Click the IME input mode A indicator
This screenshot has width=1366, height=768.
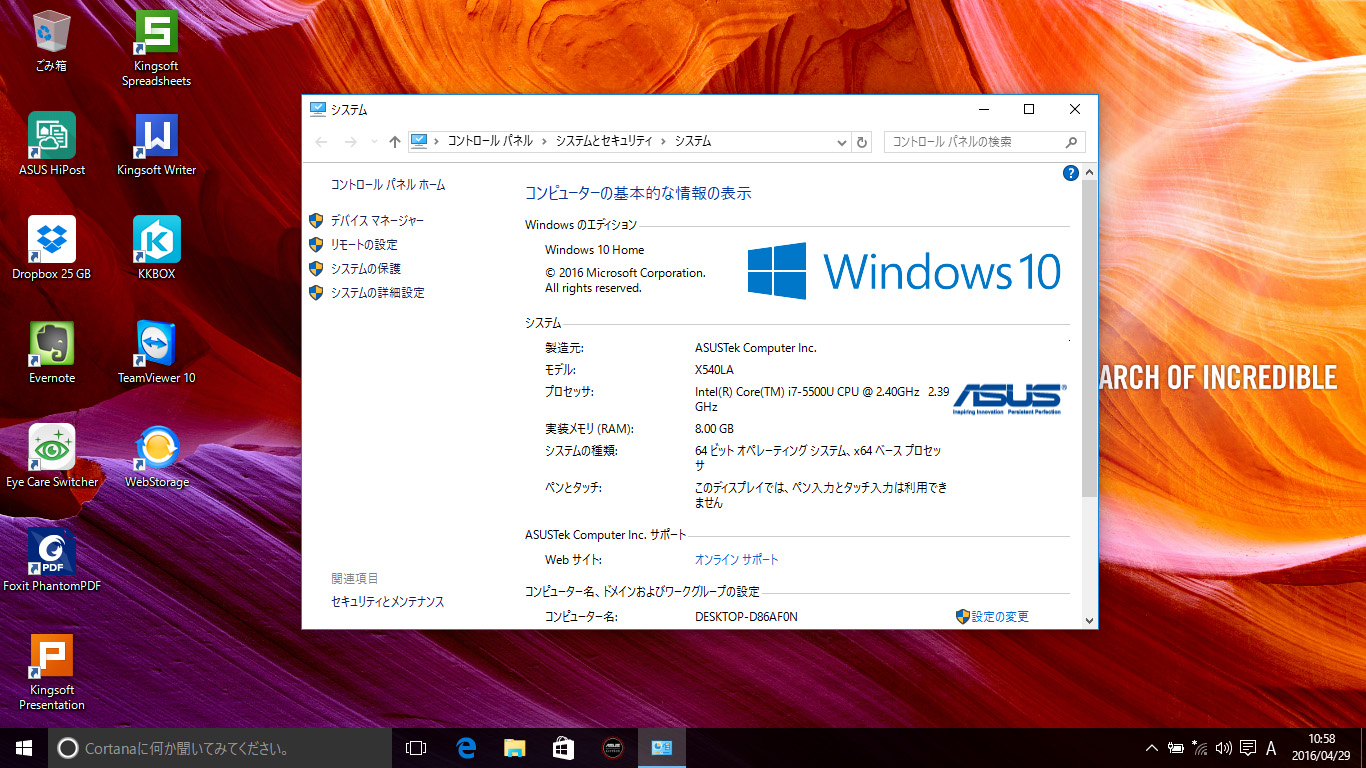[1271, 748]
